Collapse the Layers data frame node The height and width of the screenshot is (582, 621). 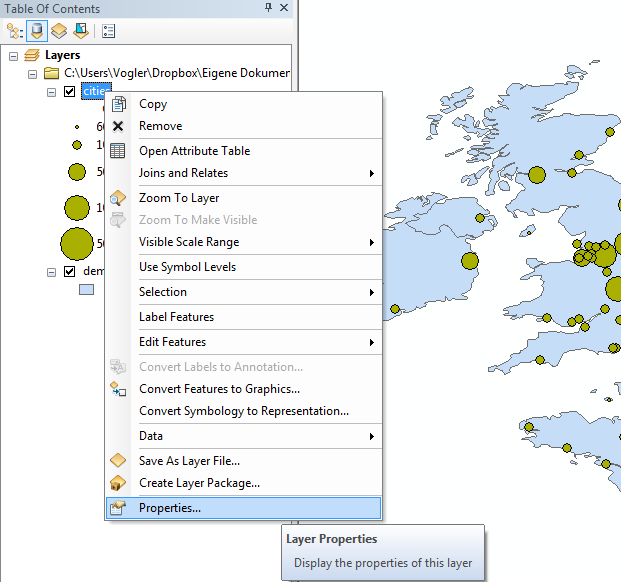(13, 56)
